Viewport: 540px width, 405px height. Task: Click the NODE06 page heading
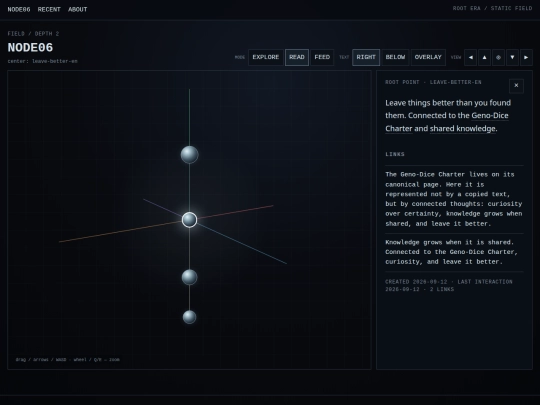pyautogui.click(x=30, y=48)
